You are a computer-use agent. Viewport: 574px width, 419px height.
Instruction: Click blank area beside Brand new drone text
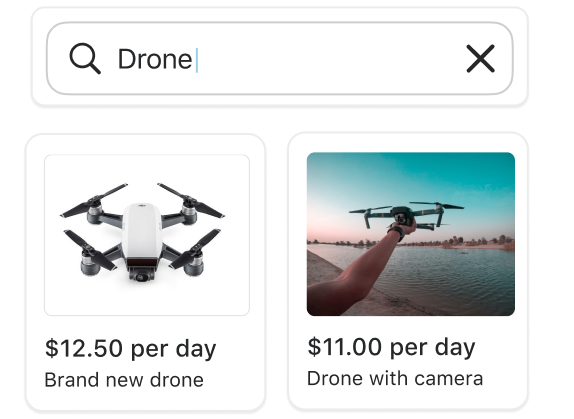(x=232, y=380)
